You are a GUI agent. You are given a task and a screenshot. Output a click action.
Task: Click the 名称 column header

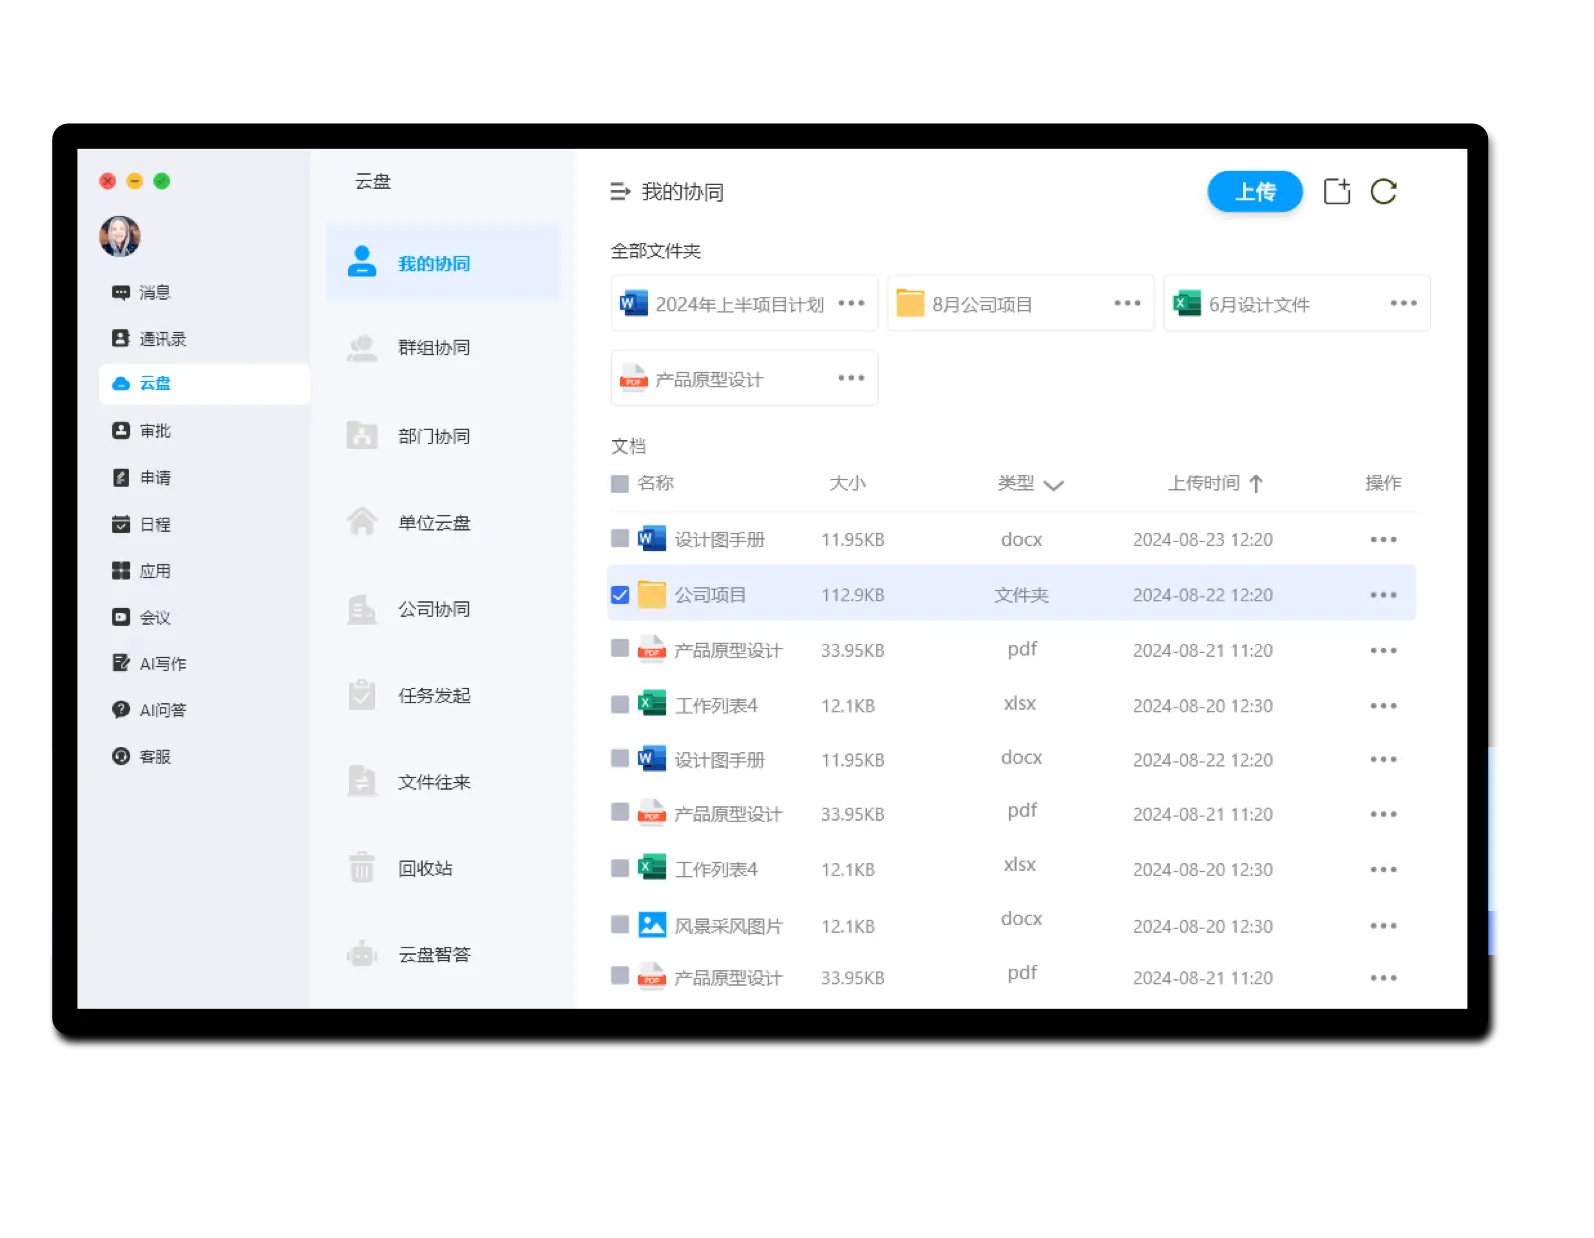click(x=656, y=483)
